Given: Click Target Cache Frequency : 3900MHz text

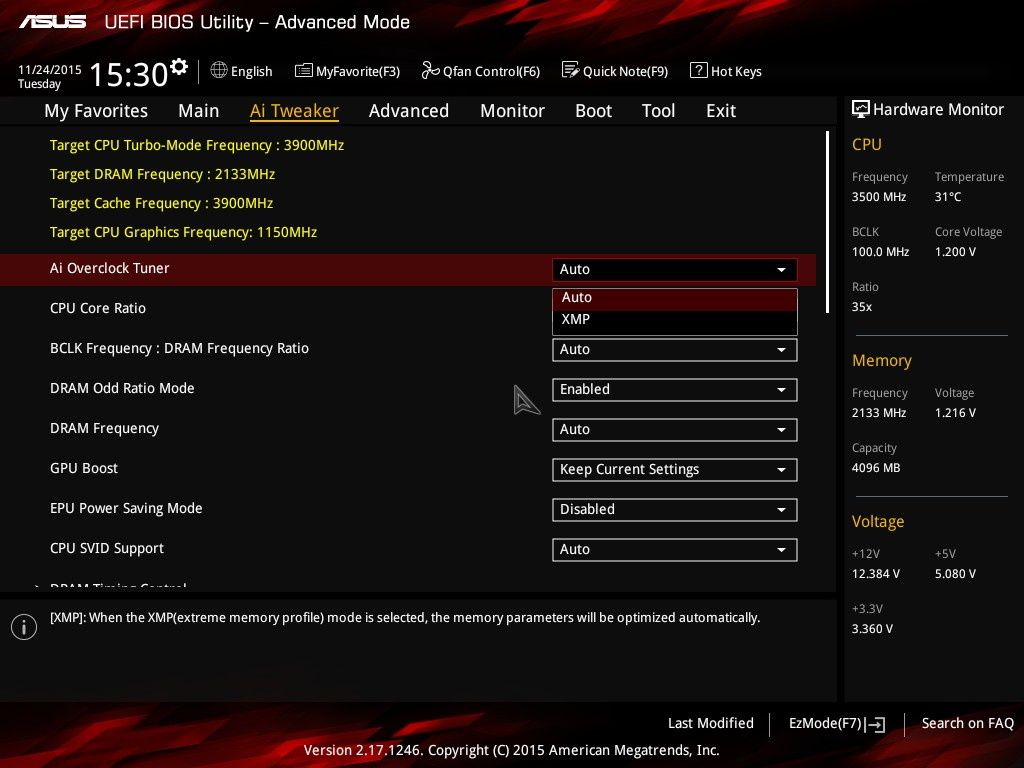Looking at the screenshot, I should [x=161, y=204].
